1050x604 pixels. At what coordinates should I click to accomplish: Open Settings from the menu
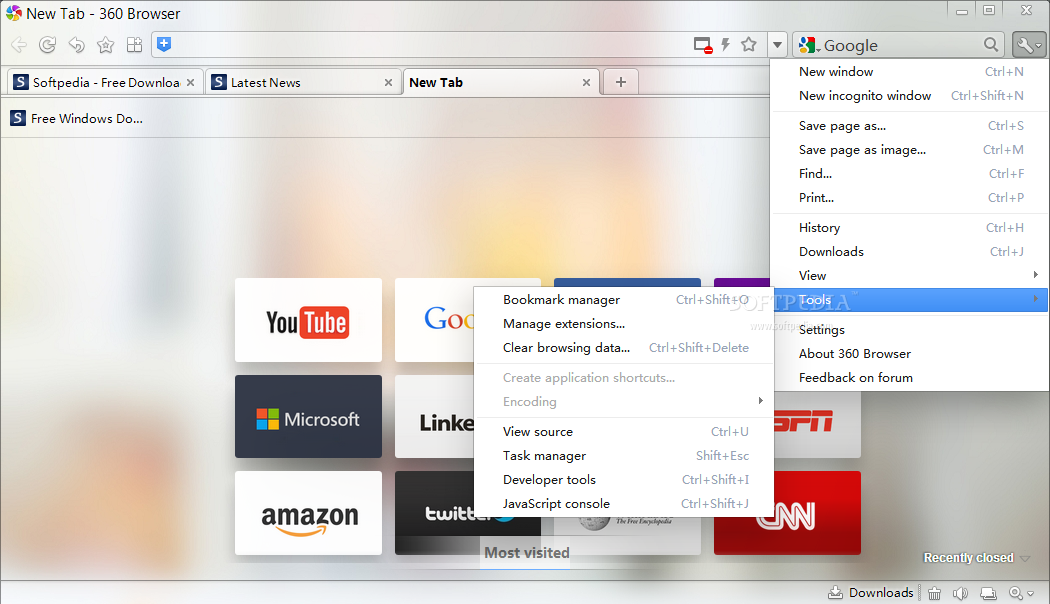point(911,330)
